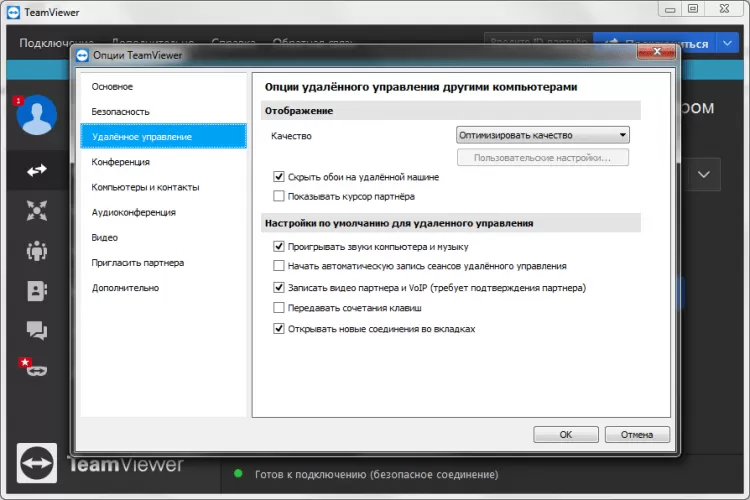
Task: Open the Meeting people icon in sidebar
Action: [x=37, y=250]
